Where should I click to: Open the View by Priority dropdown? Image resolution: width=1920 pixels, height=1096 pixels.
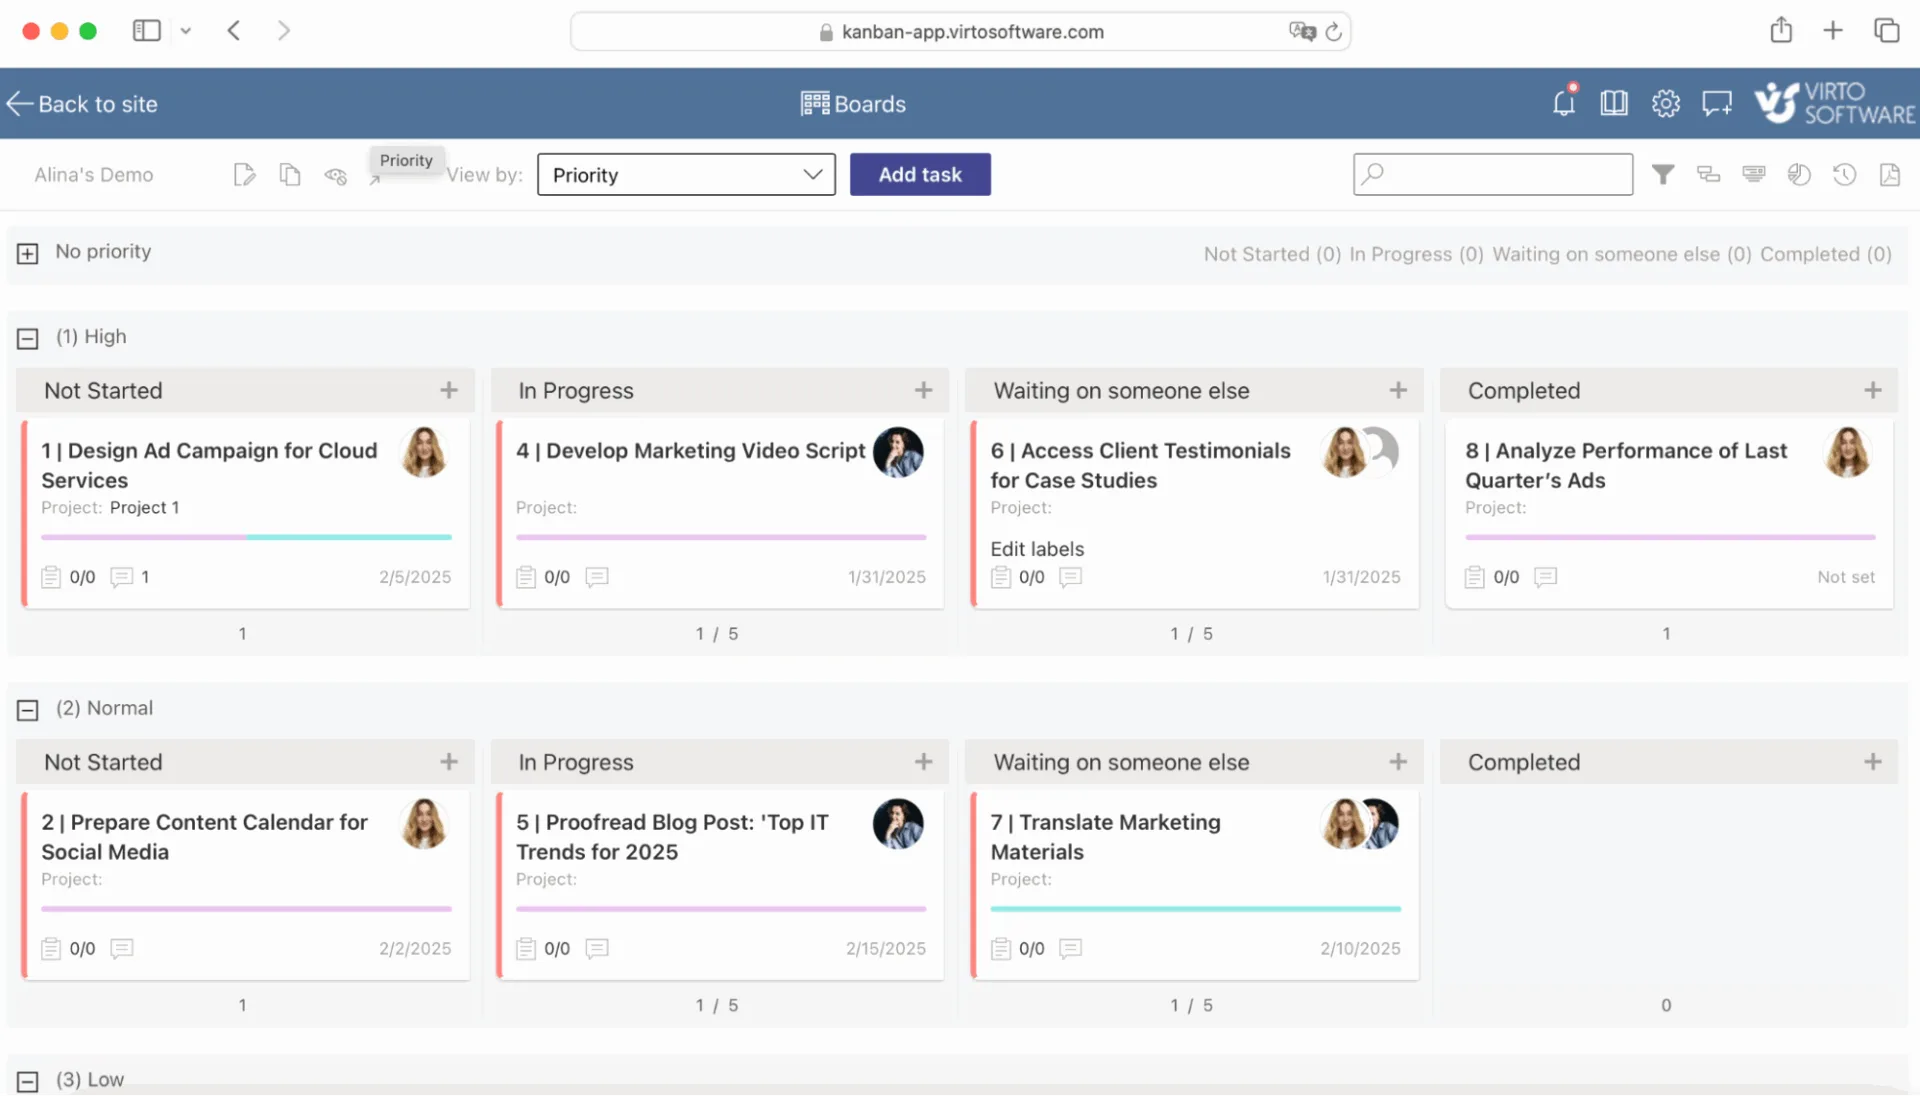tap(686, 174)
